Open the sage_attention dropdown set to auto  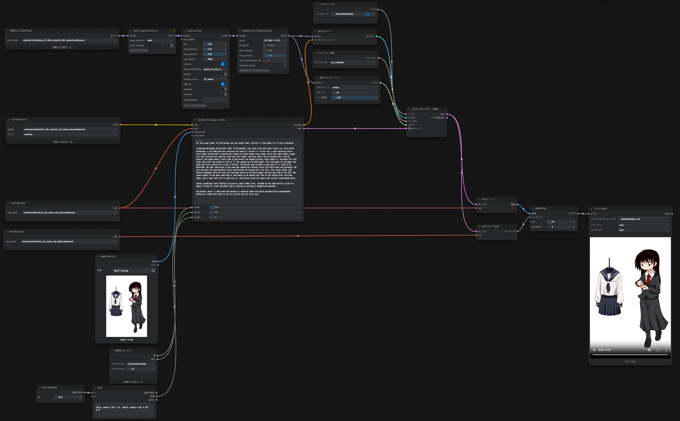point(160,40)
